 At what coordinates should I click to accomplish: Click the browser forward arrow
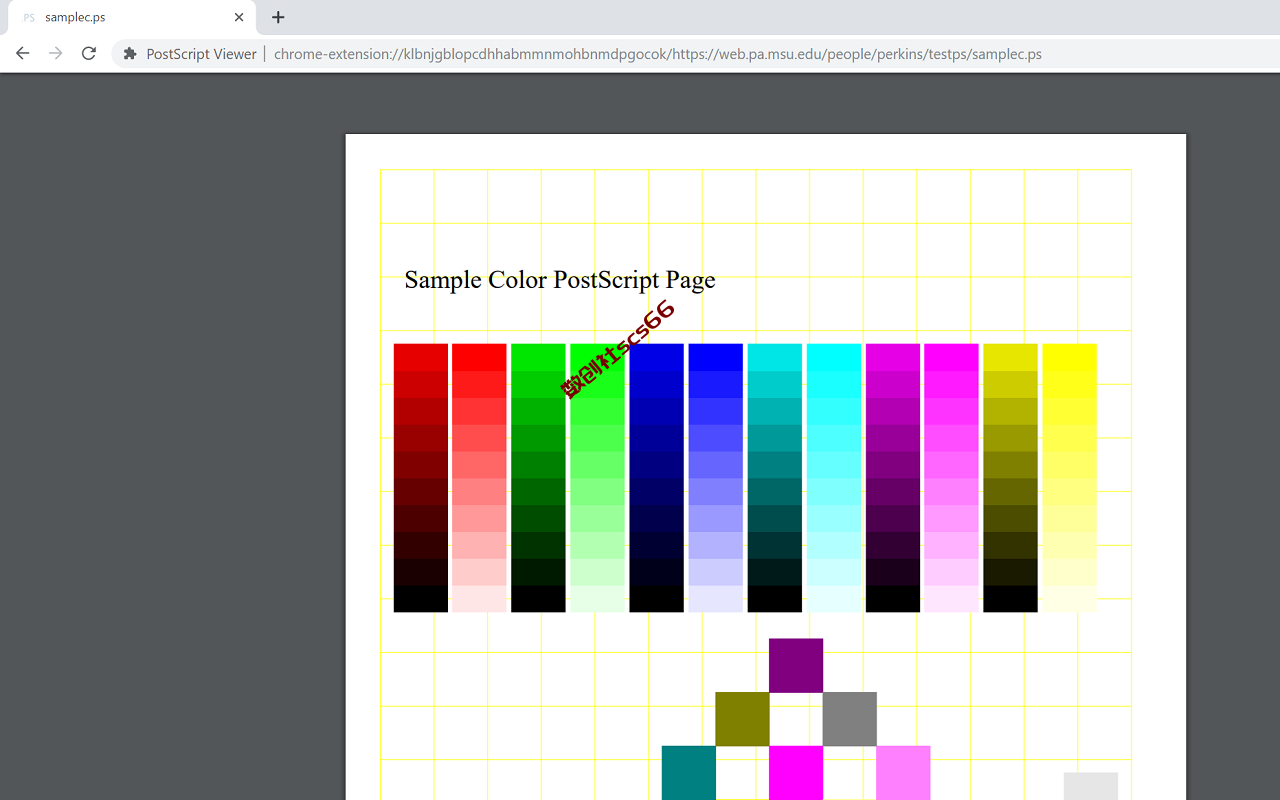[56, 54]
